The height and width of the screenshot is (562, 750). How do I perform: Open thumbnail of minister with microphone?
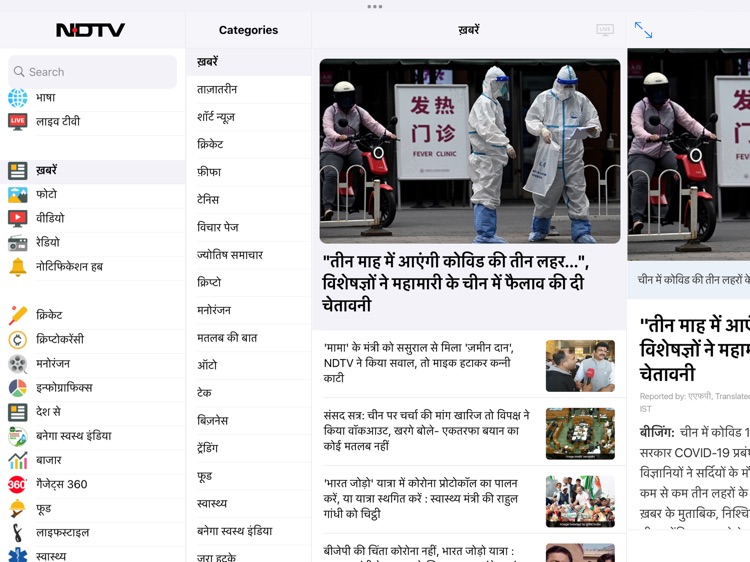tap(580, 366)
